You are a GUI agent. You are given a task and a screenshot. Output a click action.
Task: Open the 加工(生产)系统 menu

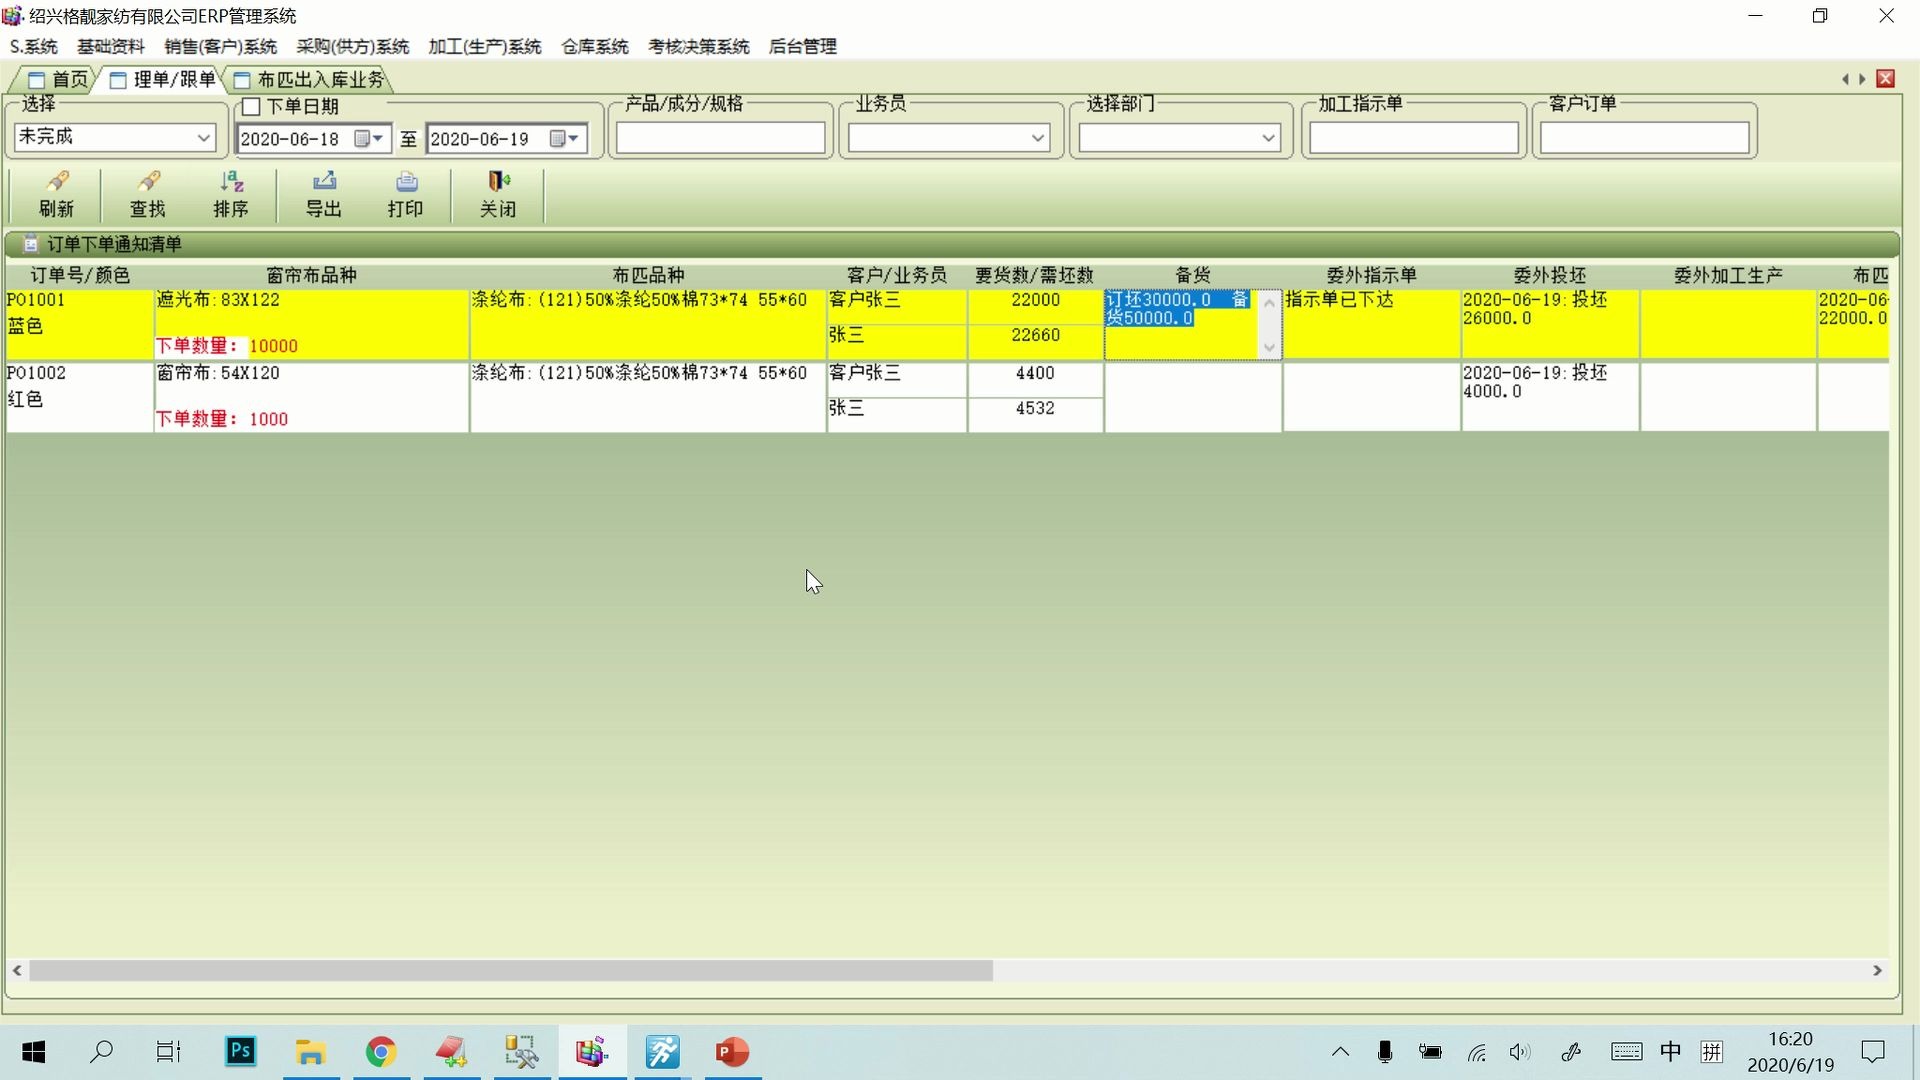(x=485, y=47)
